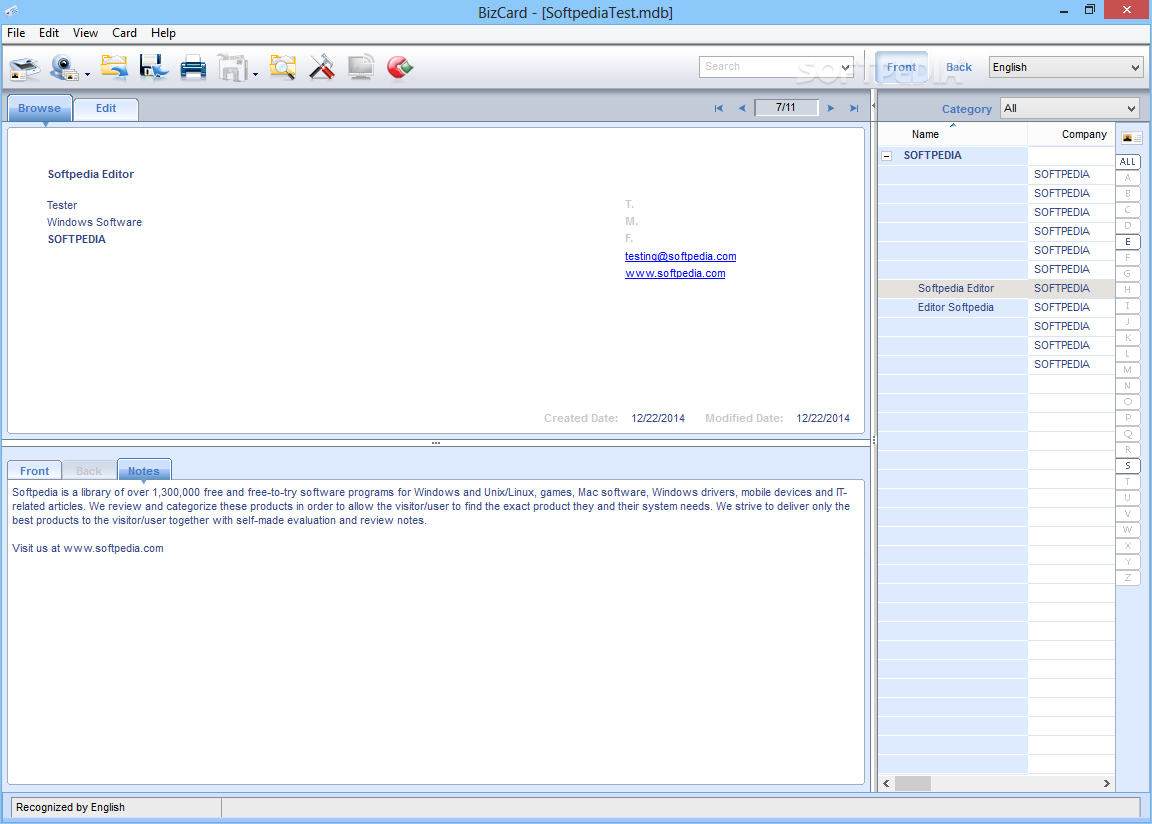Viewport: 1152px width, 824px height.
Task: Switch to the Browse tab
Action: [x=40, y=108]
